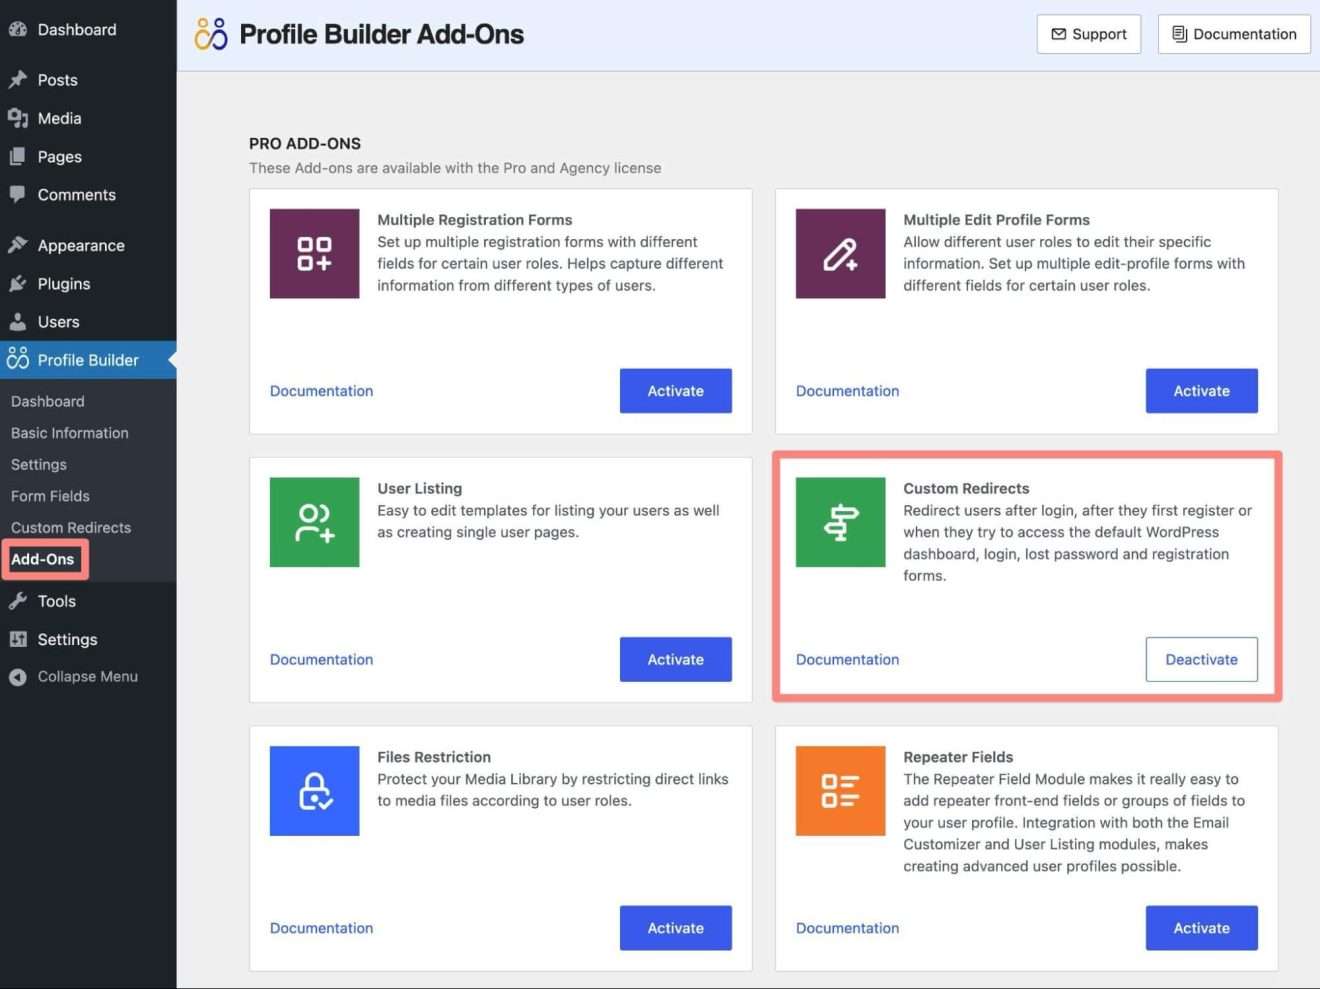Open Documentation link for Repeater Fields

tap(847, 928)
